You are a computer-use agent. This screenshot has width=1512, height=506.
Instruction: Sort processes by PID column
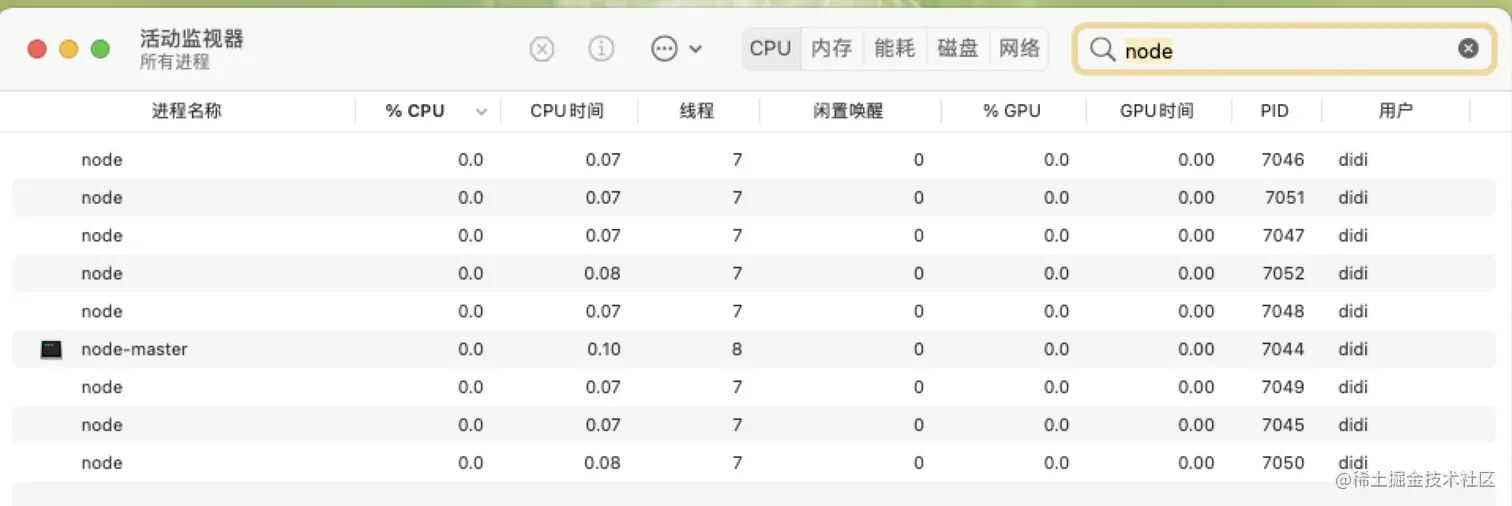tap(1274, 111)
